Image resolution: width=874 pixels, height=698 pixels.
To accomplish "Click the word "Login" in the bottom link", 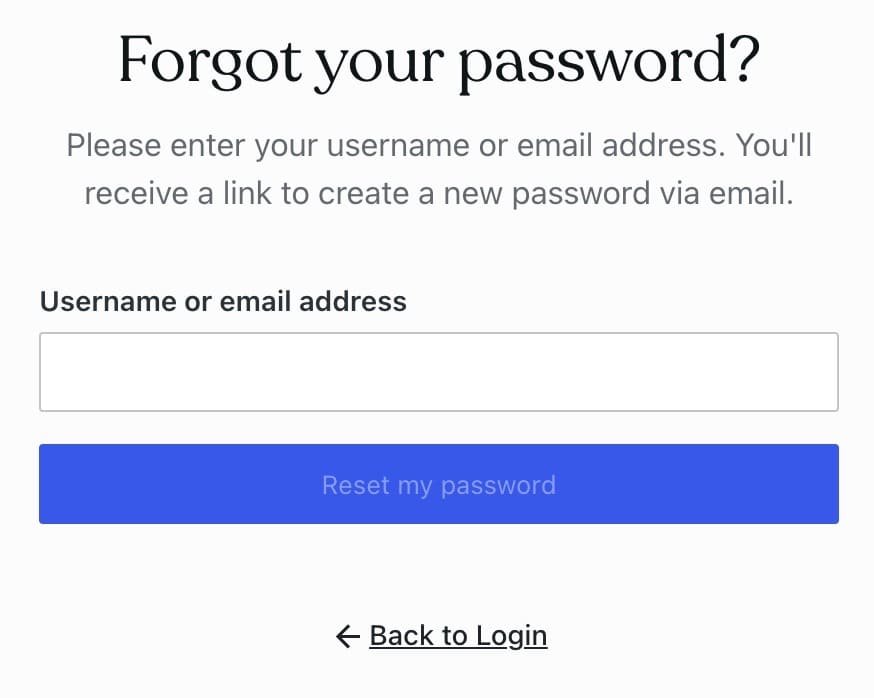I will pos(511,636).
